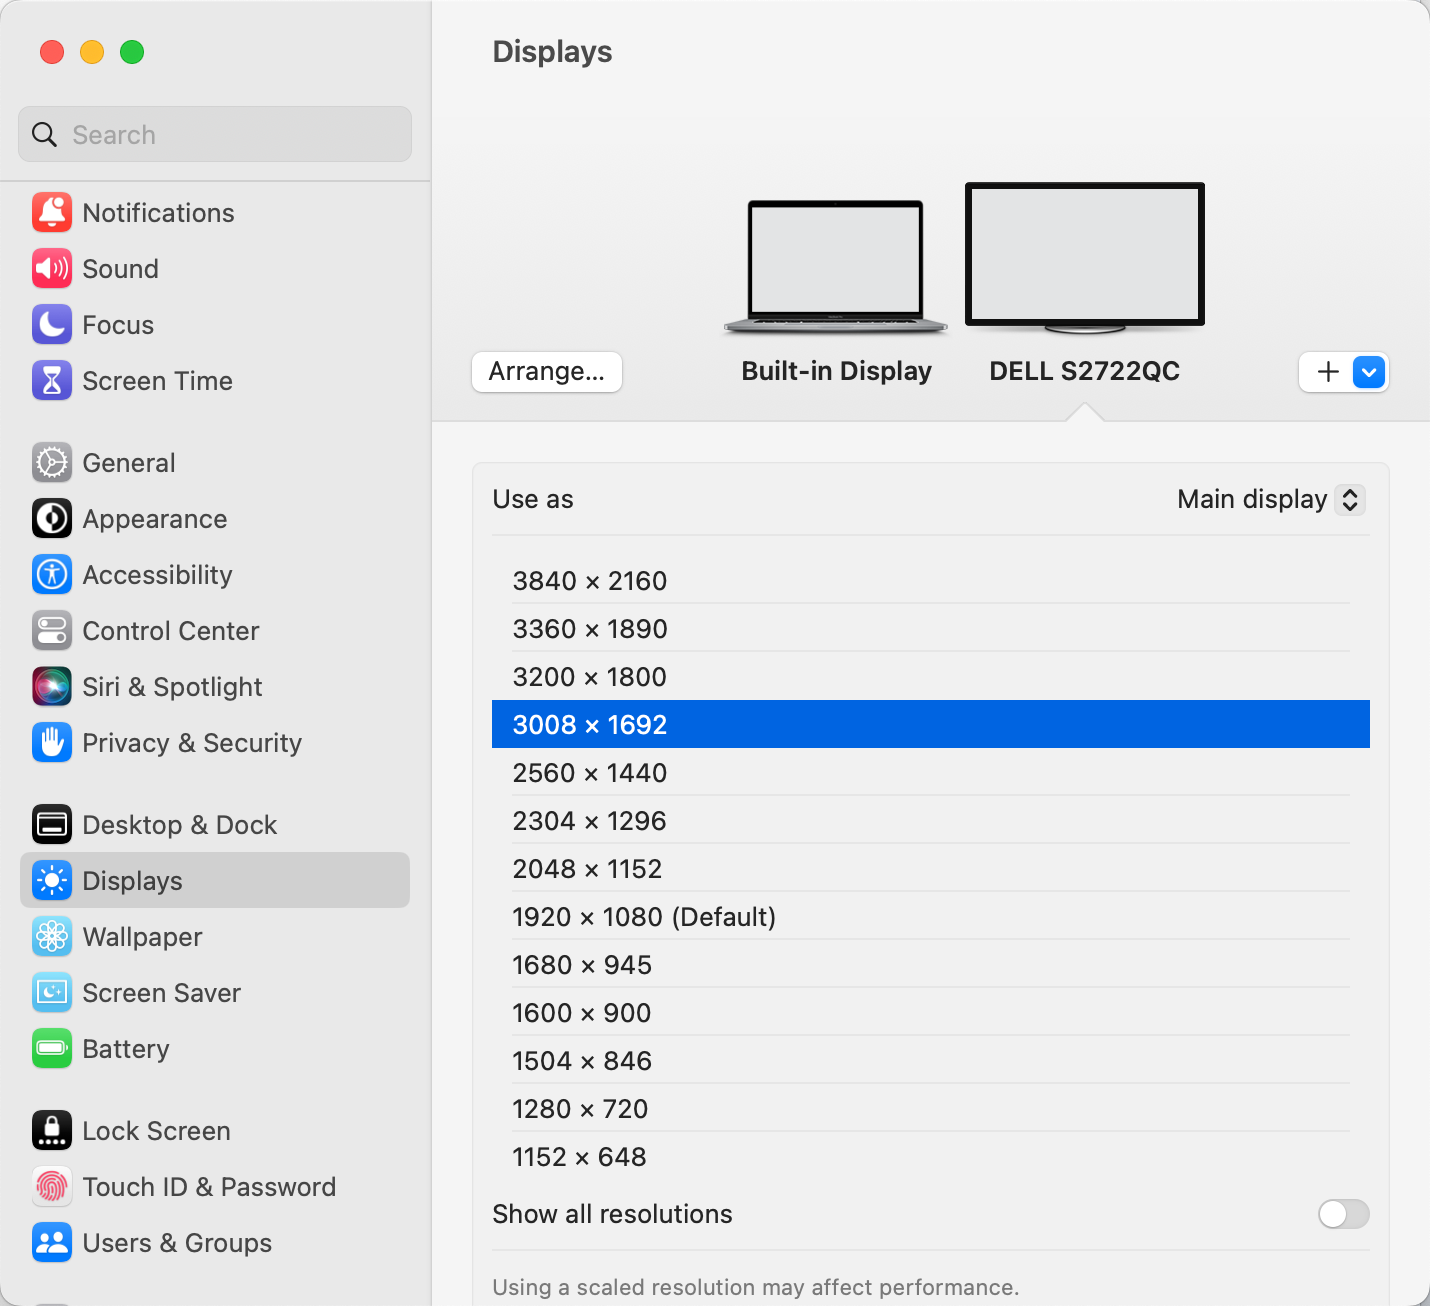Open Accessibility via its icon

click(52, 575)
